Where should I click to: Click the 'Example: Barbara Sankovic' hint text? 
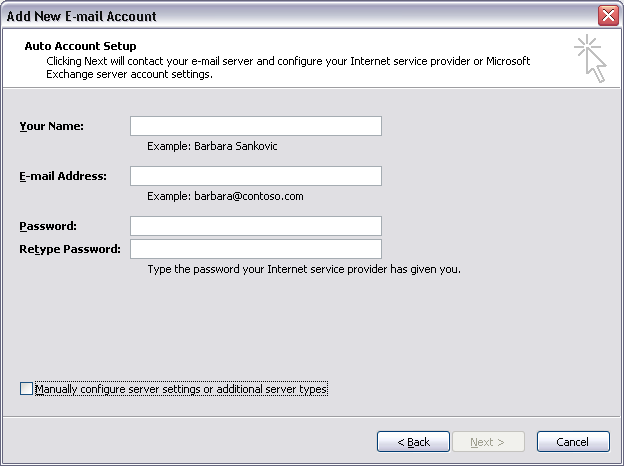(212, 146)
